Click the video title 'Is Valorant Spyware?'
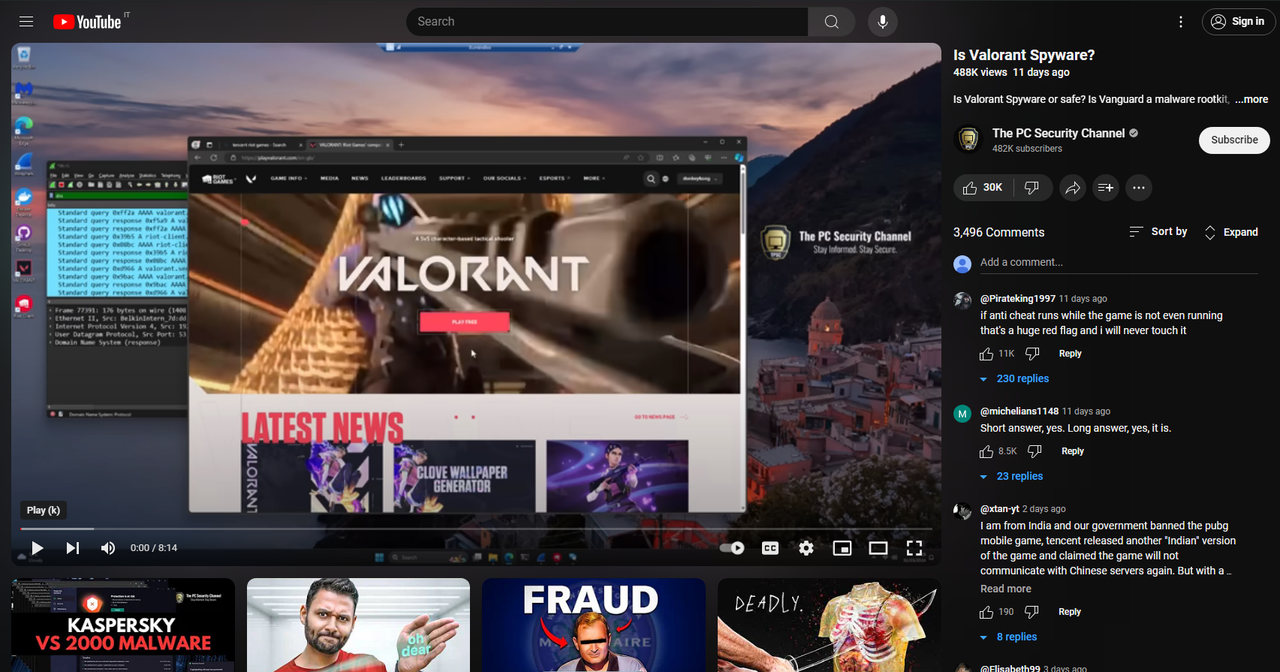 coord(1024,55)
